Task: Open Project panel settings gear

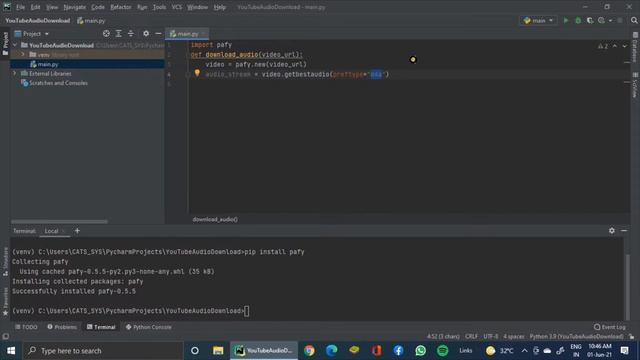Action: click(146, 33)
